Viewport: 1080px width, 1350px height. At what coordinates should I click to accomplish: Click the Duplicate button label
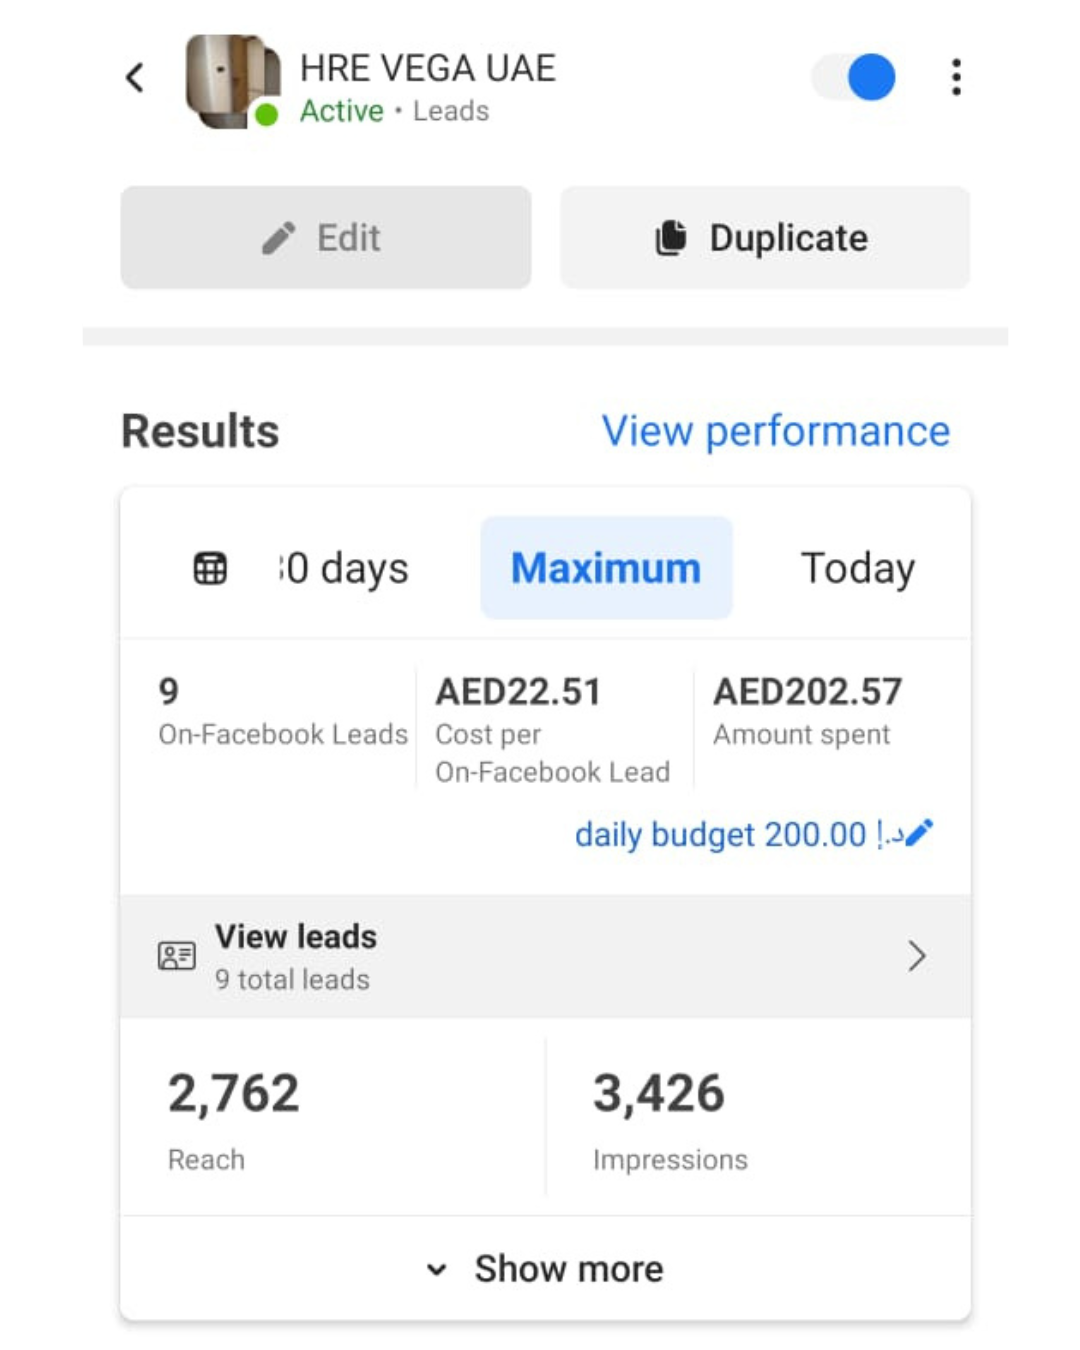tap(788, 238)
